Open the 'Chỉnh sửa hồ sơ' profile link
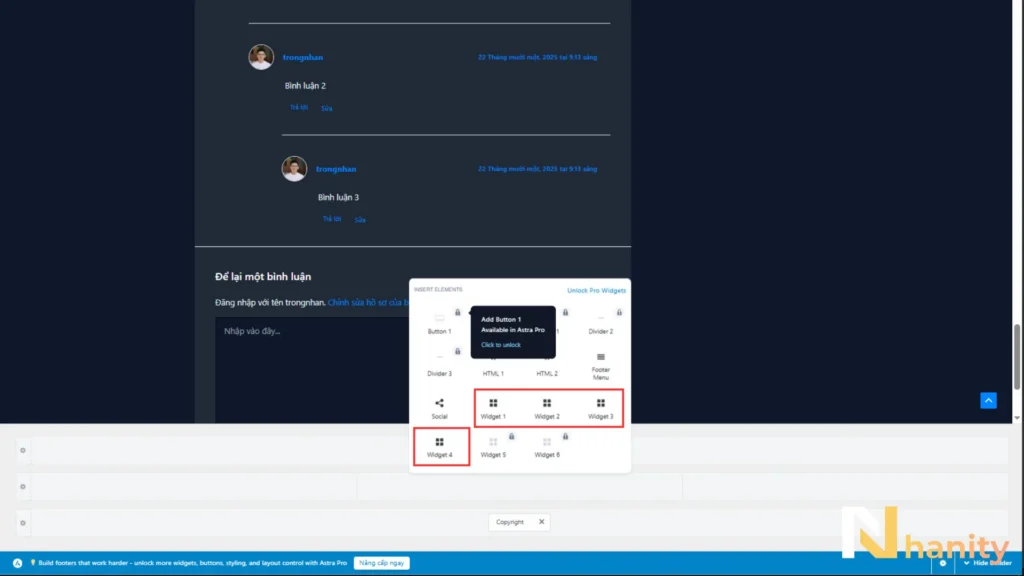The height and width of the screenshot is (576, 1024). [368, 302]
